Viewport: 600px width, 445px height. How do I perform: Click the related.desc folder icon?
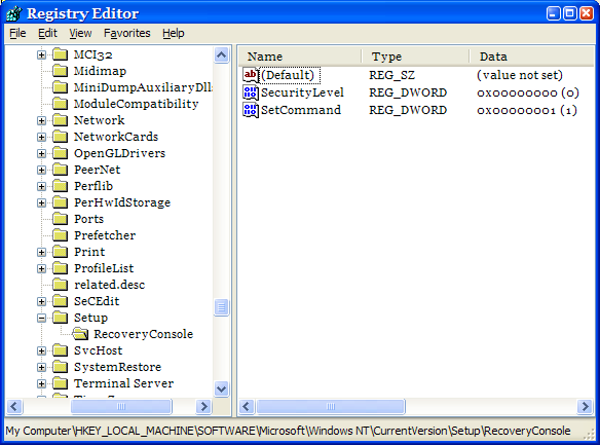pyautogui.click(x=60, y=285)
